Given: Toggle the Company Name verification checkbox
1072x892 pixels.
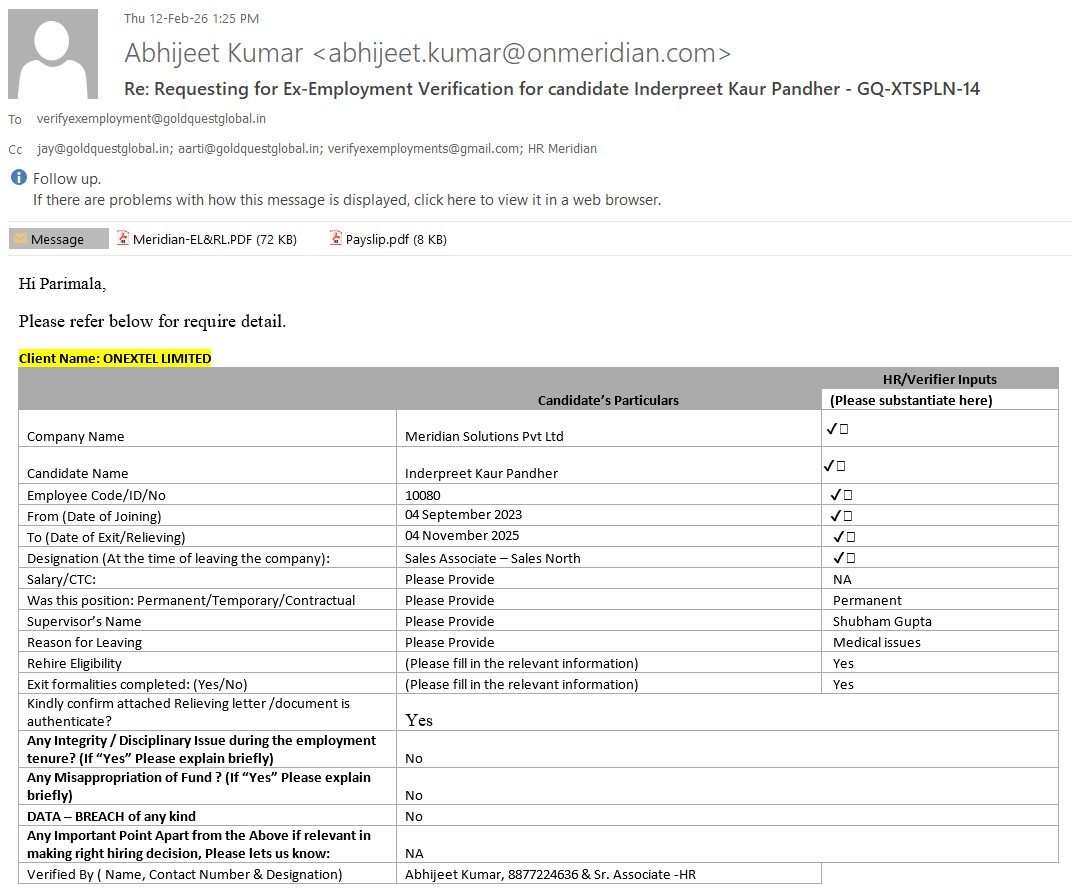Looking at the screenshot, I should pos(844,429).
